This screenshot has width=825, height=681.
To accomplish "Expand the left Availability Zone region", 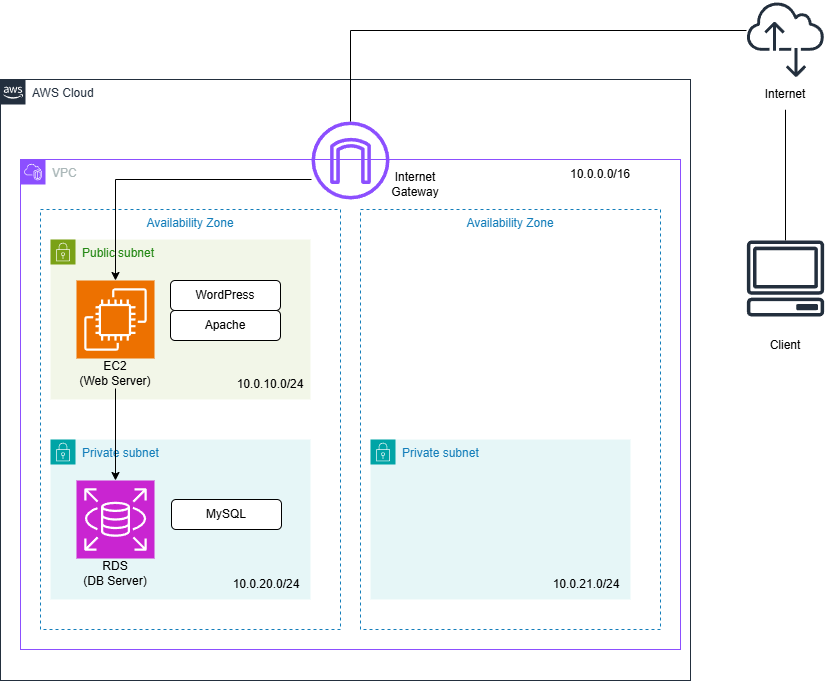I will point(190,222).
